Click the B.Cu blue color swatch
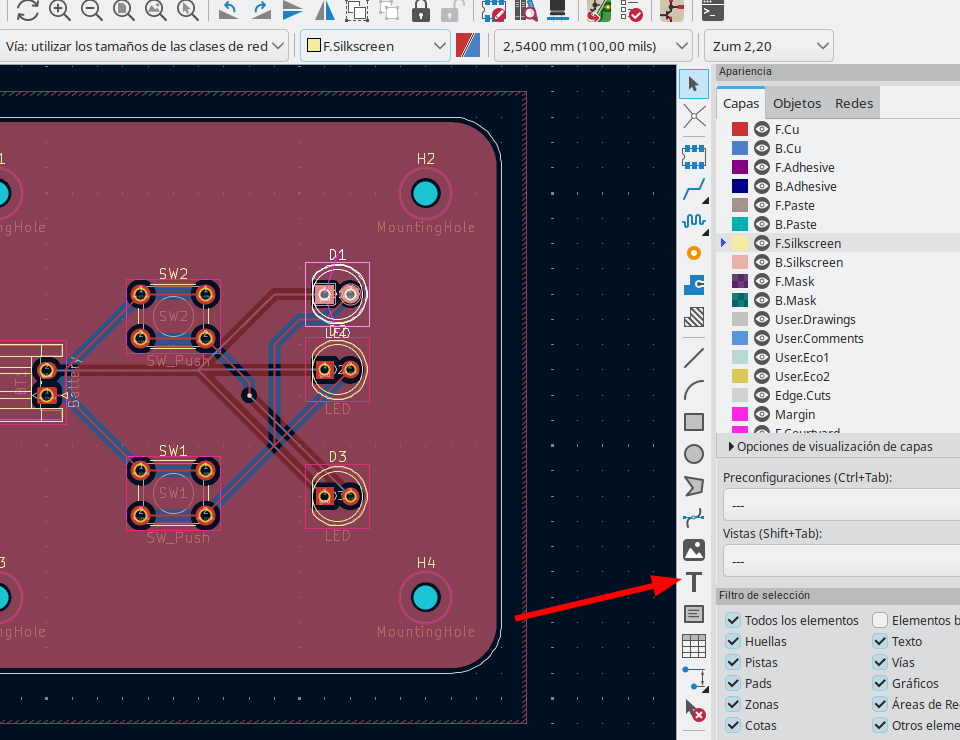960x740 pixels. pyautogui.click(x=740, y=148)
